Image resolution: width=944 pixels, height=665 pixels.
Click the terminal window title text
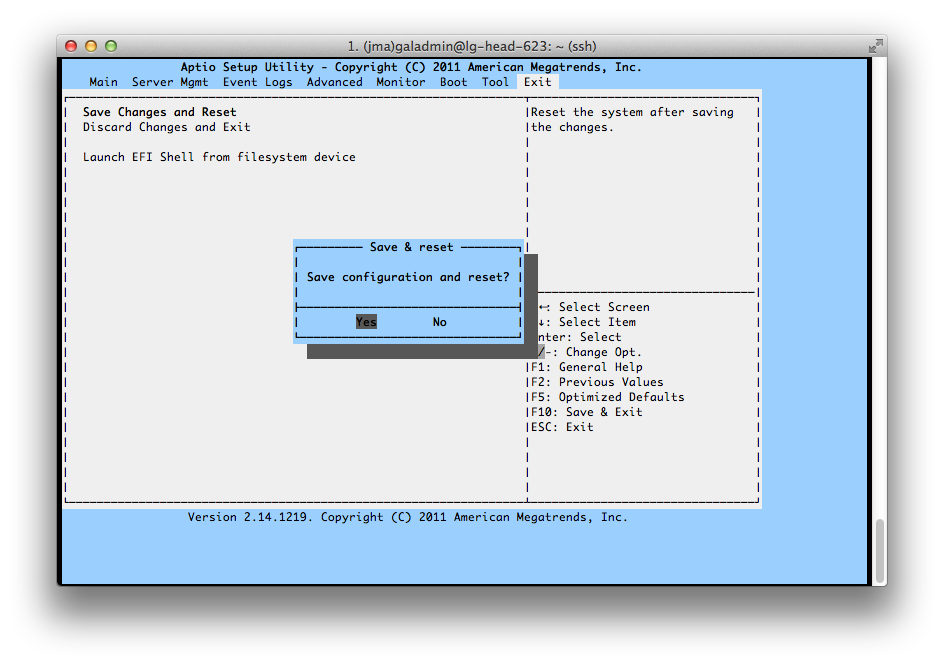pos(472,46)
